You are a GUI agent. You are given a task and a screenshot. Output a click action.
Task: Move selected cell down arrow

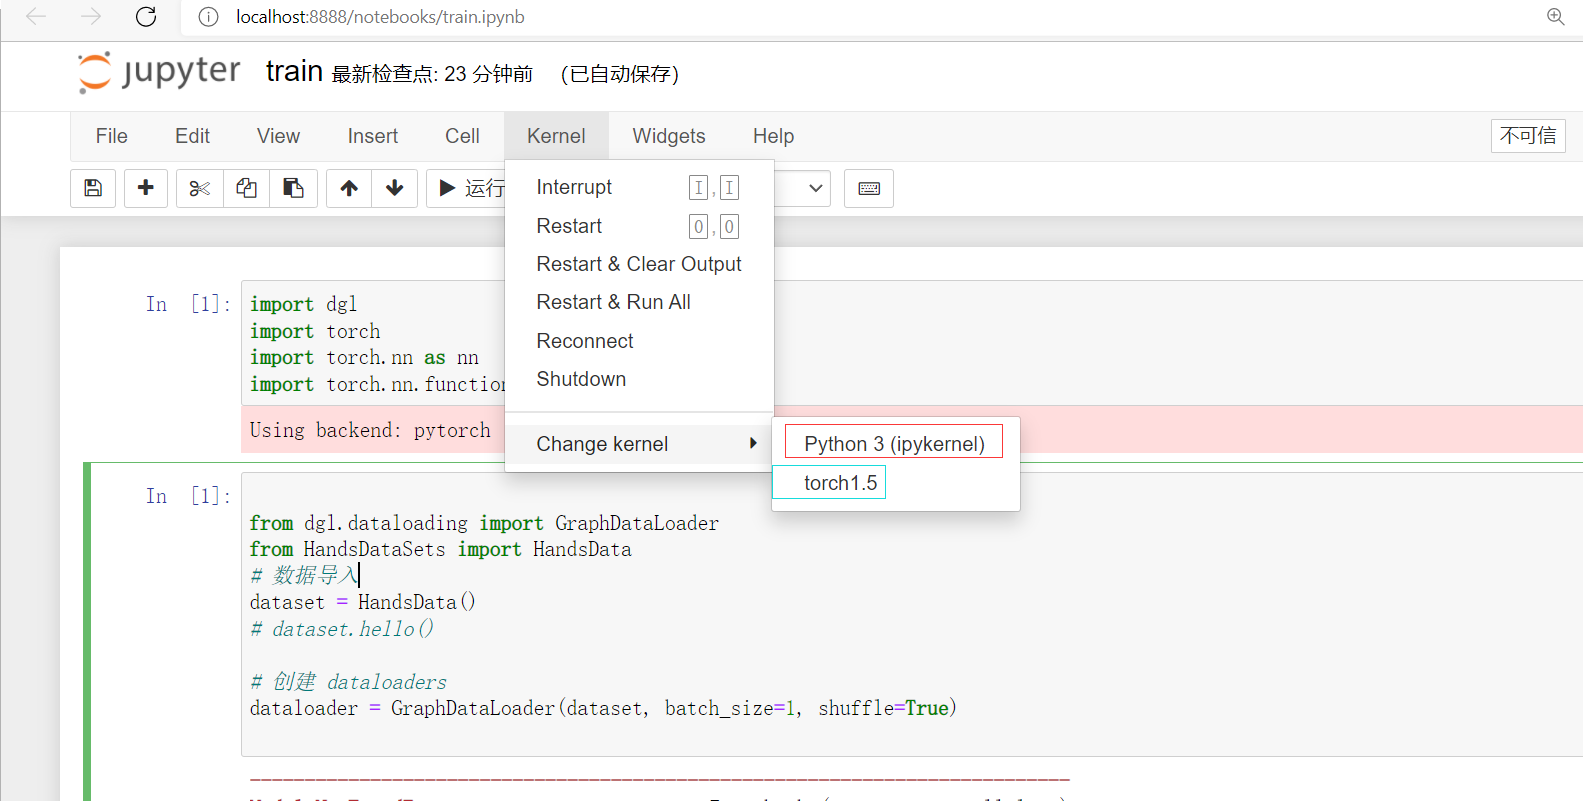[395, 188]
